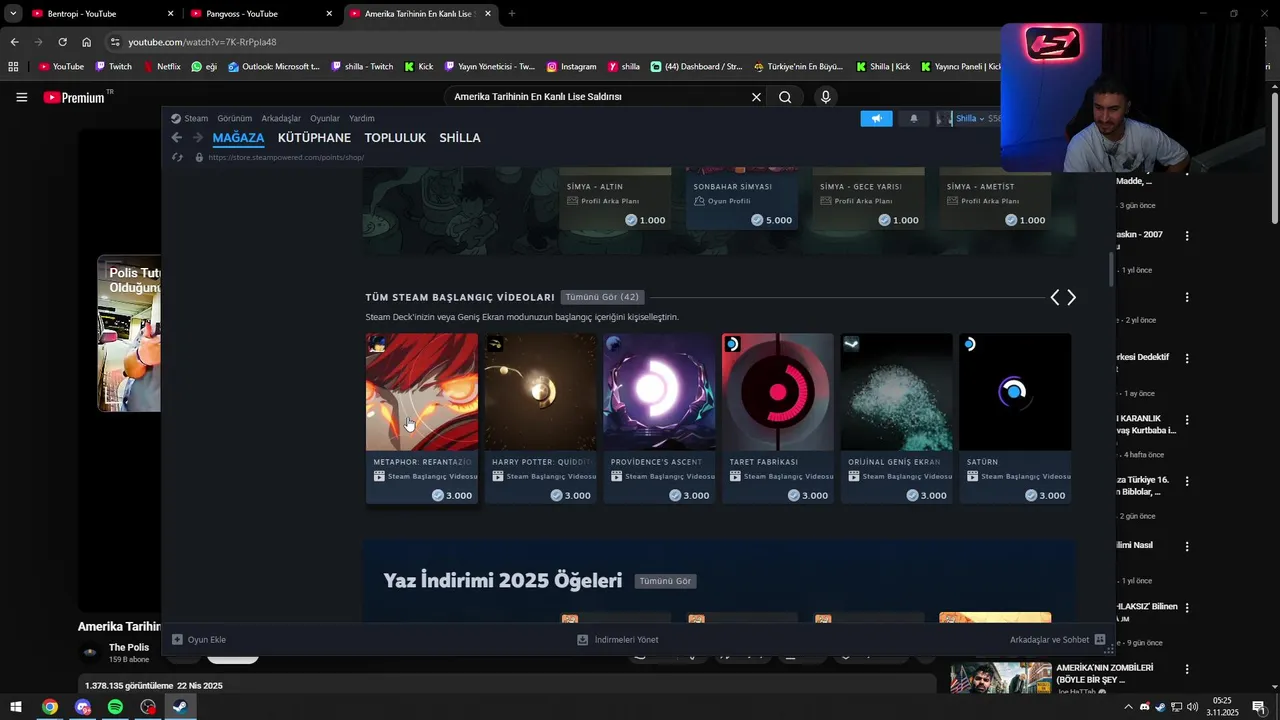1280x720 pixels.
Task: Click the Chrome address bar URL
Action: point(202,42)
